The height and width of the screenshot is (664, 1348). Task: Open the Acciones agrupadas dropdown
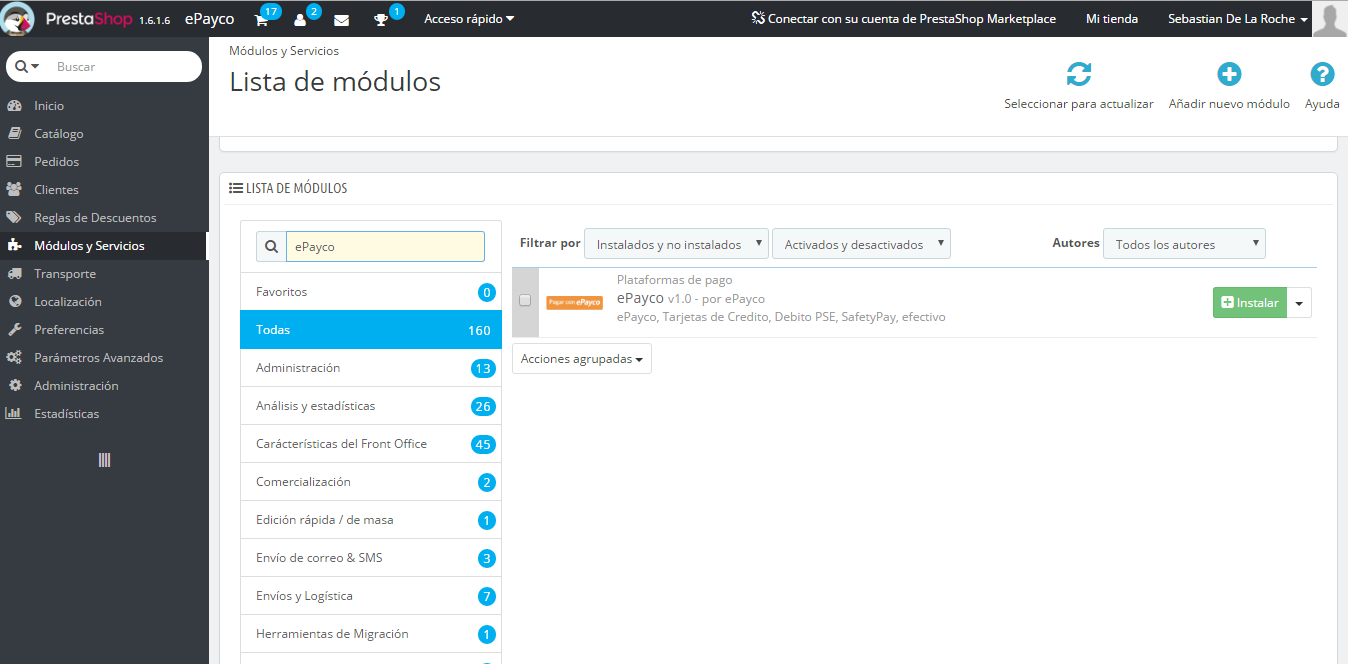(x=582, y=359)
